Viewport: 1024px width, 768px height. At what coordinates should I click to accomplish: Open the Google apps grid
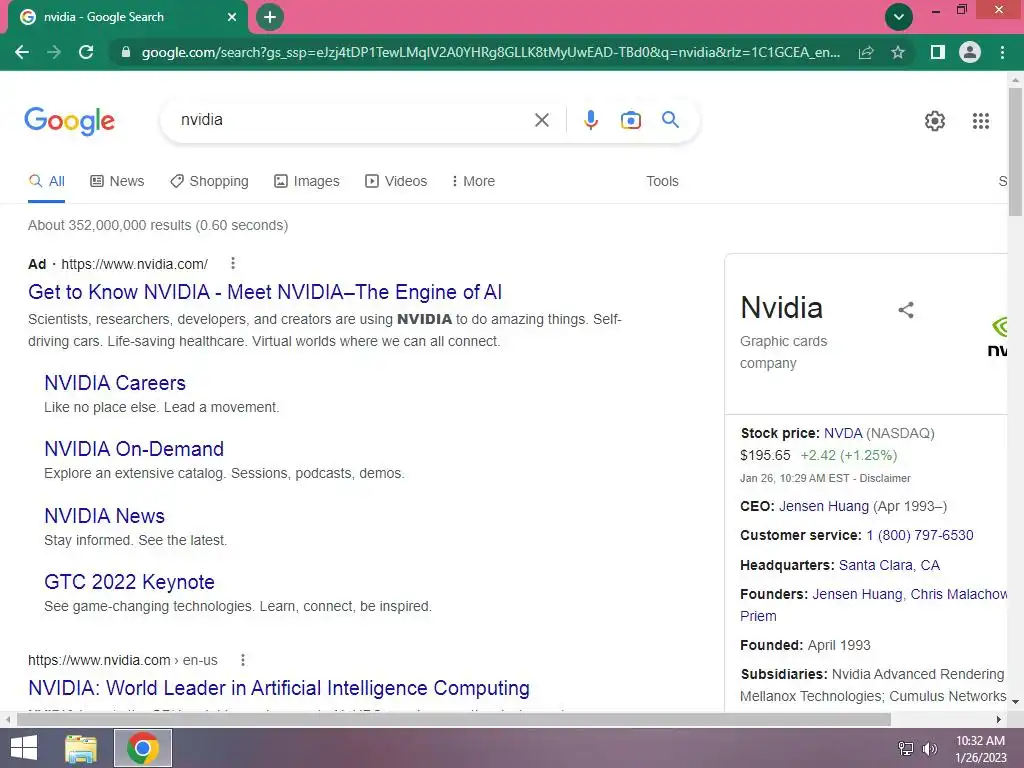(x=980, y=121)
